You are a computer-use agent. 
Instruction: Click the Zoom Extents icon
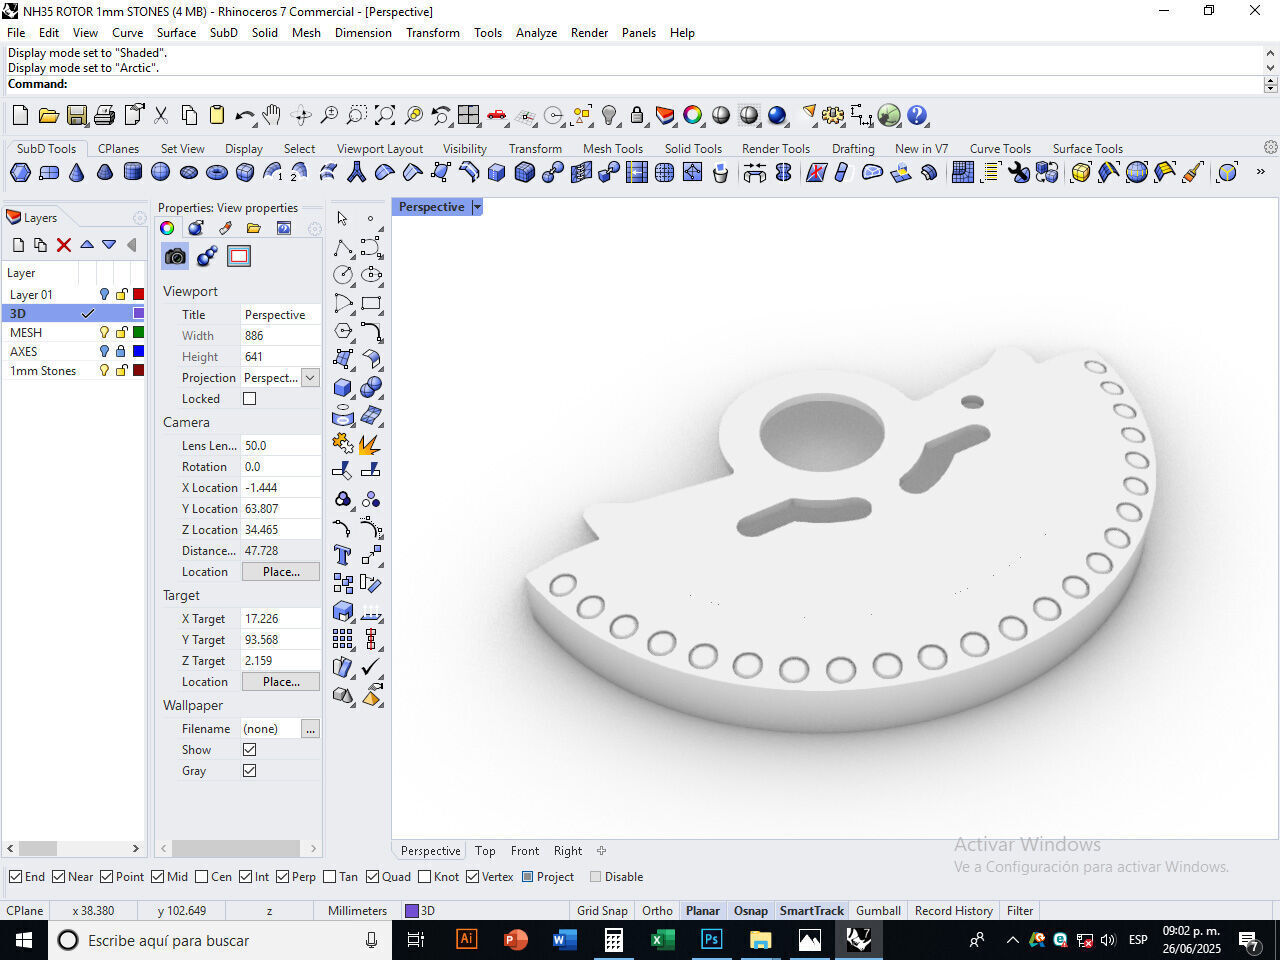[385, 115]
